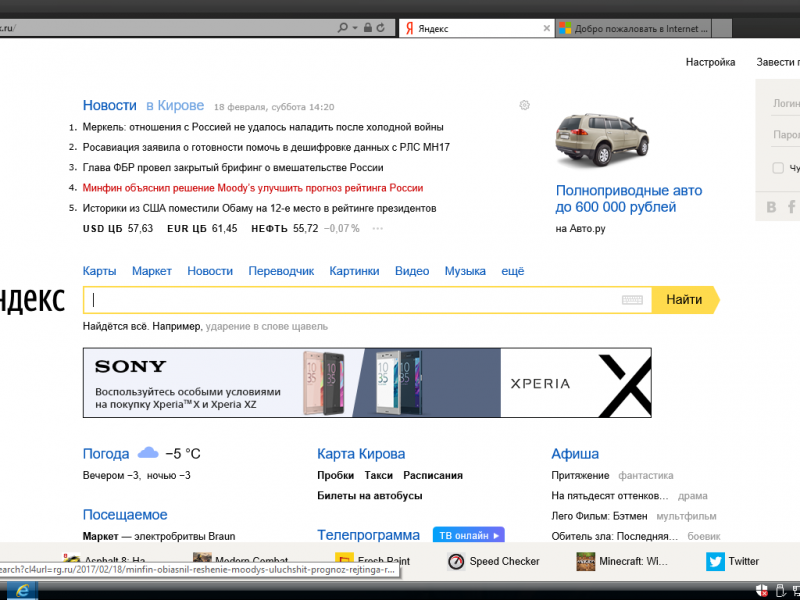Log in via Facebook icon

791,207
